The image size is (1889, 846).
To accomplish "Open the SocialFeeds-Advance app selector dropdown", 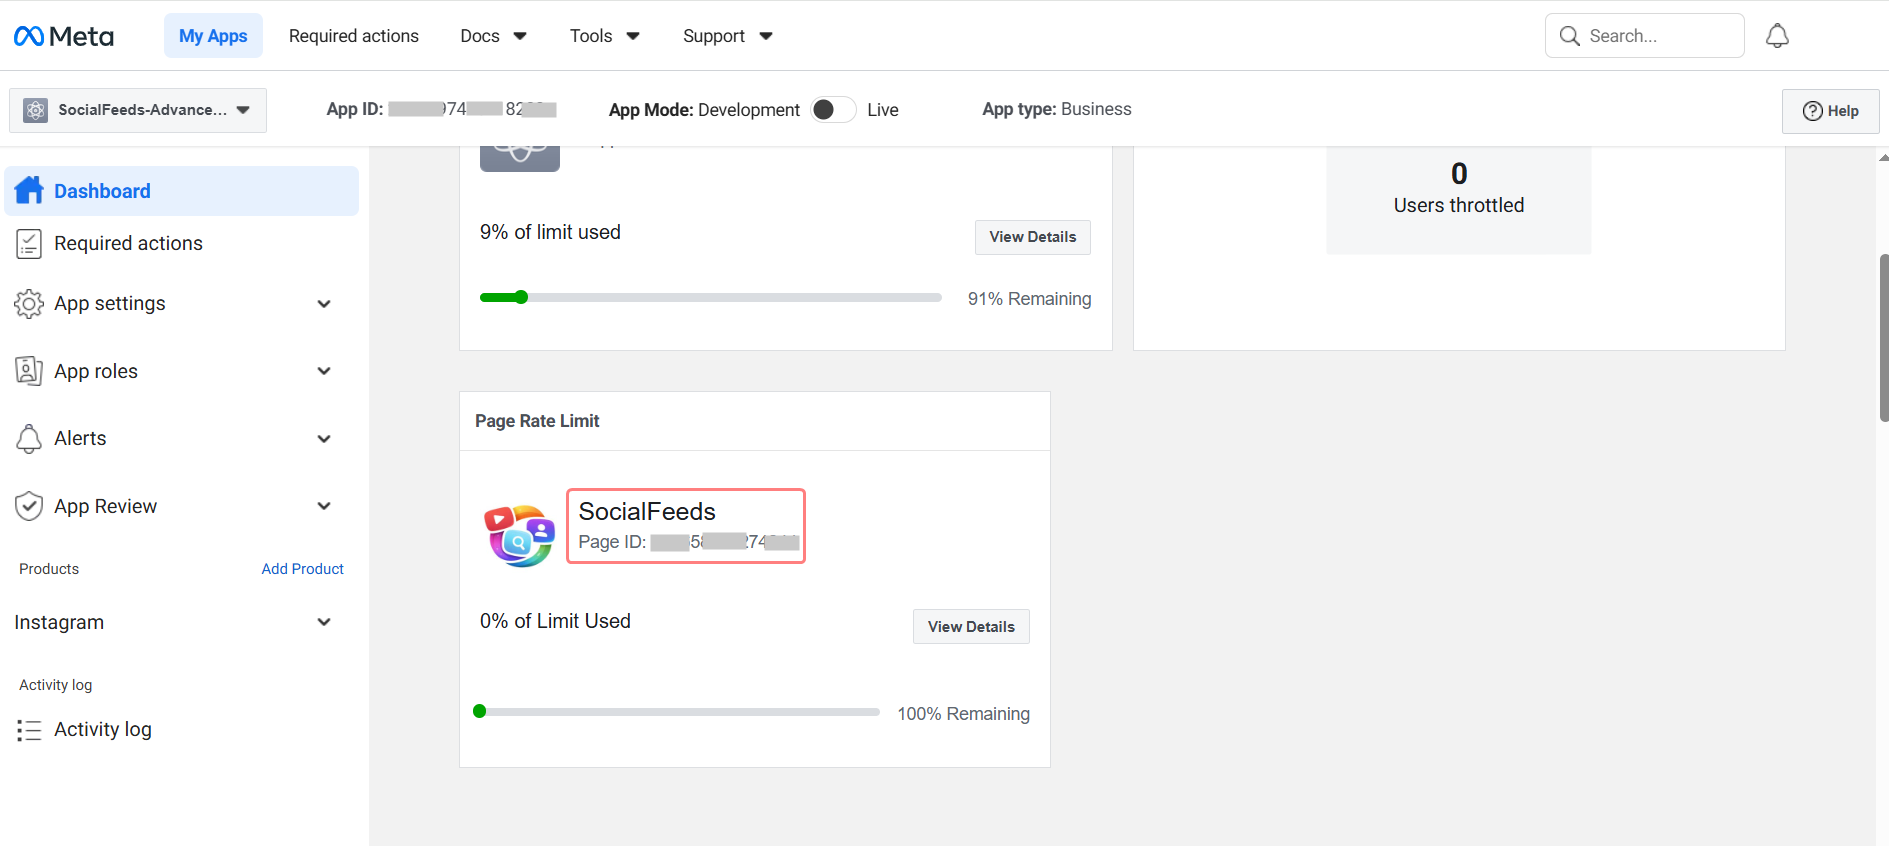I will tap(138, 110).
